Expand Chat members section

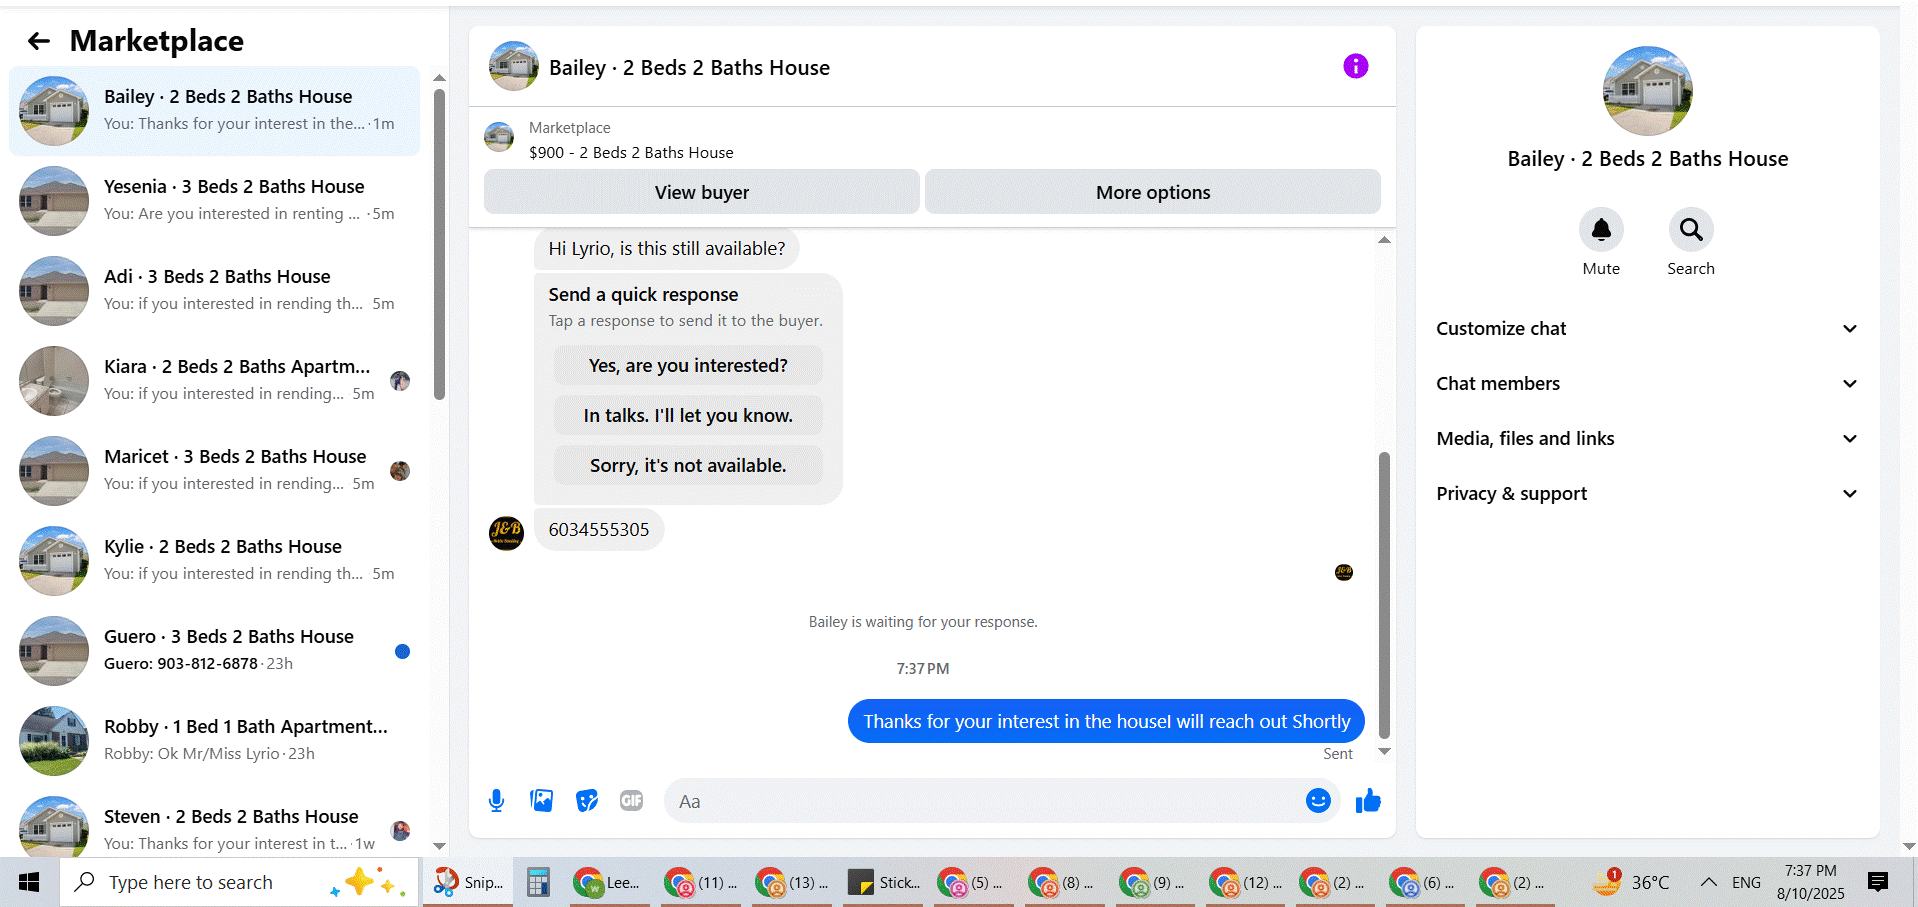(1647, 384)
